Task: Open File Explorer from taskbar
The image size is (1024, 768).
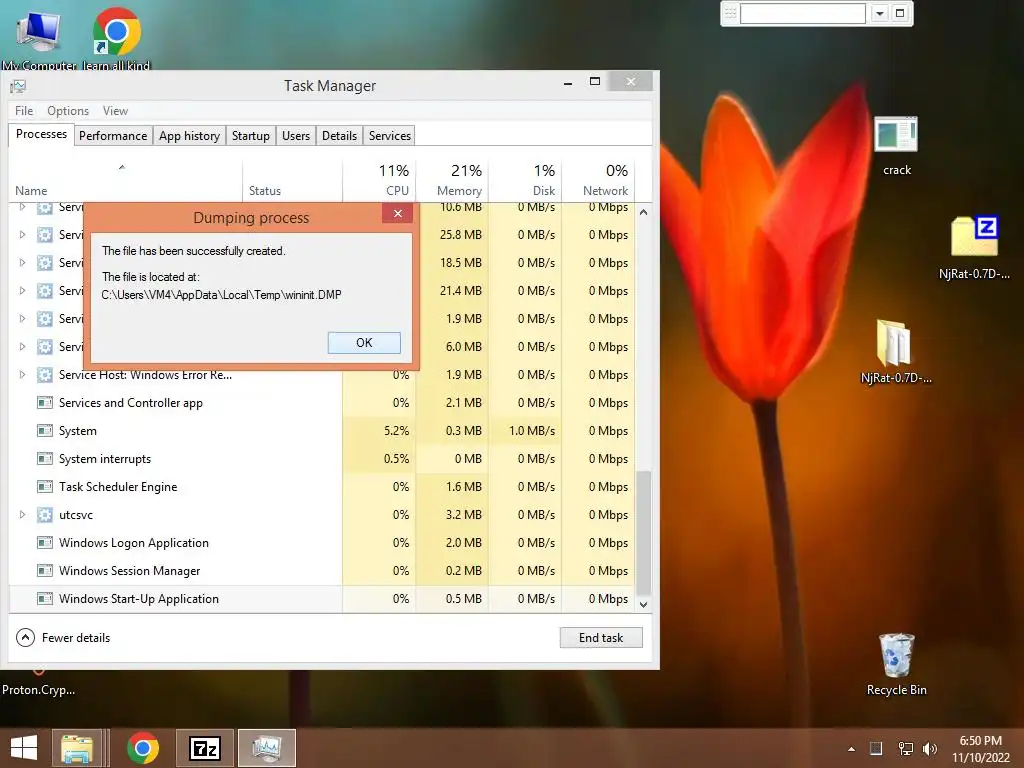Action: [77, 748]
